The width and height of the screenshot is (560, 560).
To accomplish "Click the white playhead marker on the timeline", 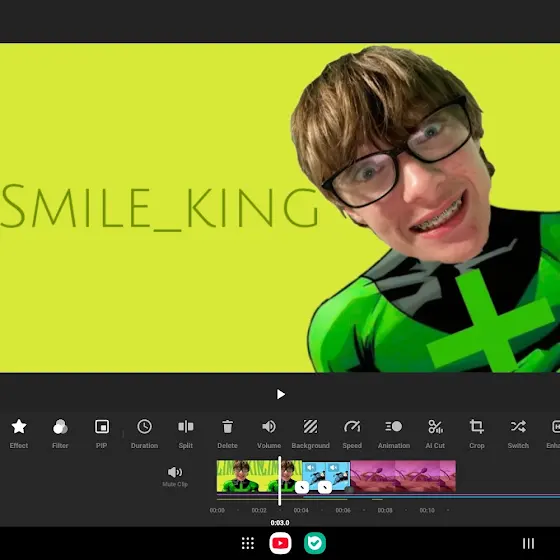I will click(x=280, y=481).
